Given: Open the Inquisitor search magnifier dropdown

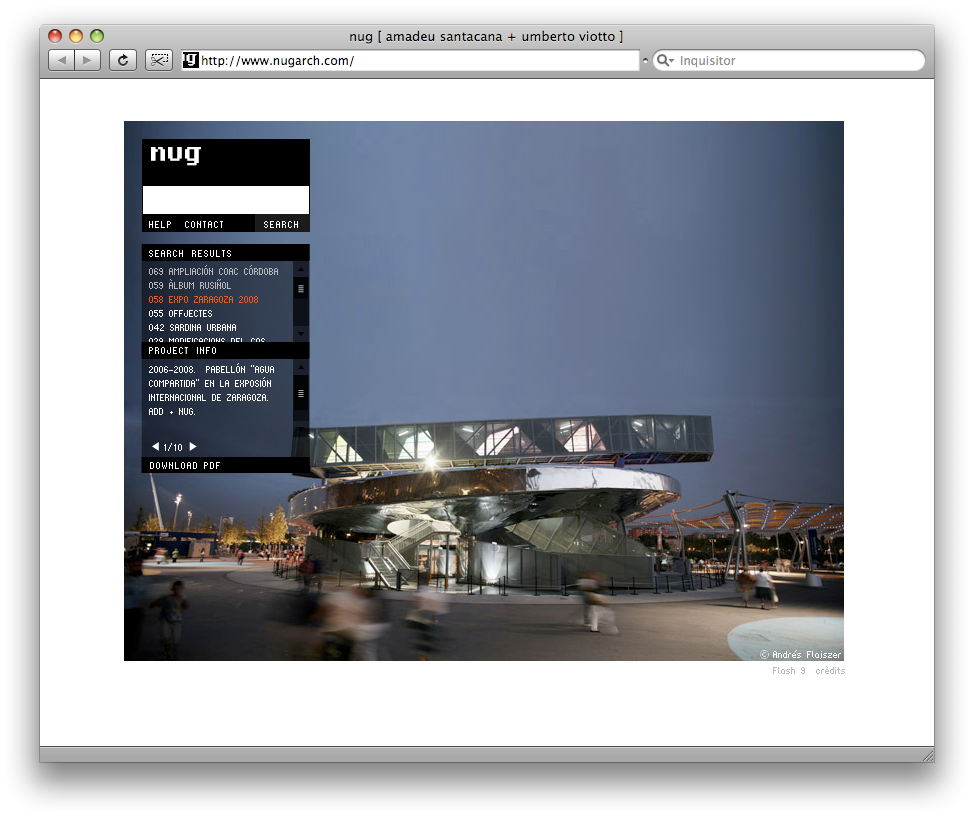Looking at the screenshot, I should click(x=665, y=60).
